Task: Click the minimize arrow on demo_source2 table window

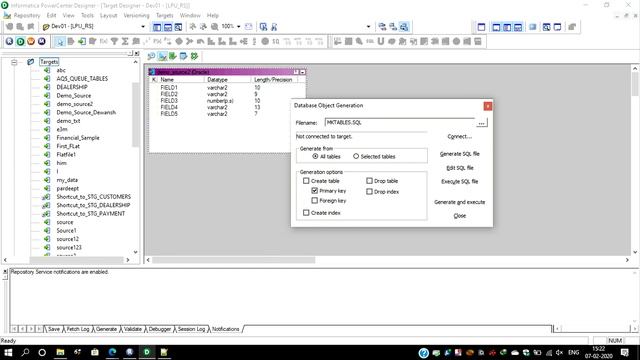Action: pyautogui.click(x=302, y=72)
